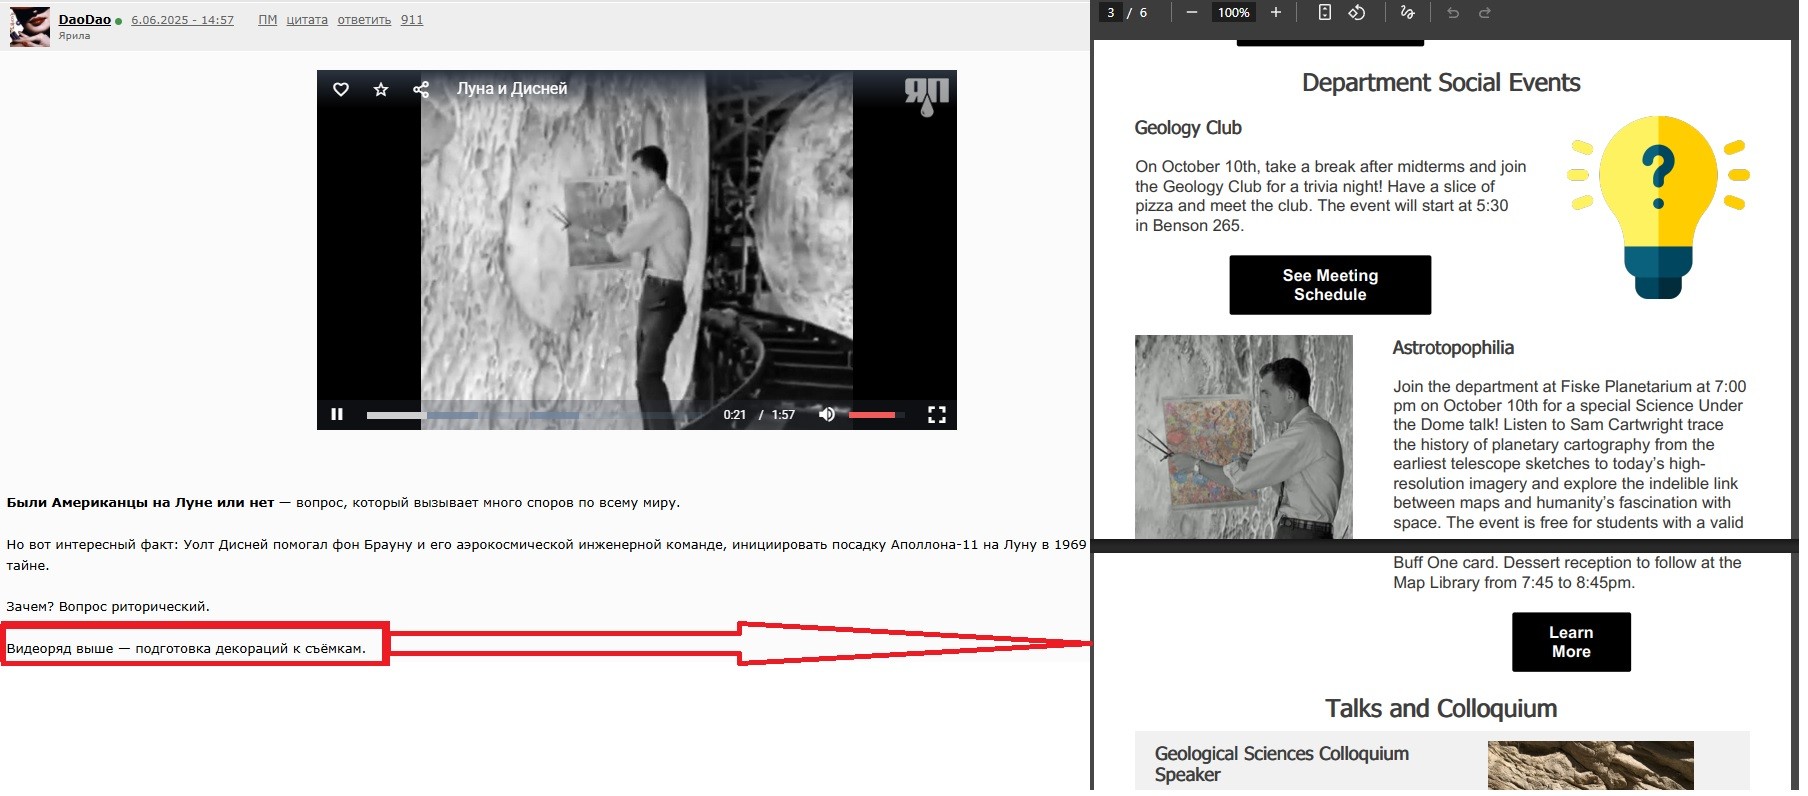Screen dimensions: 1808x796
Task: Click the Geology Club heading
Action: (1188, 128)
